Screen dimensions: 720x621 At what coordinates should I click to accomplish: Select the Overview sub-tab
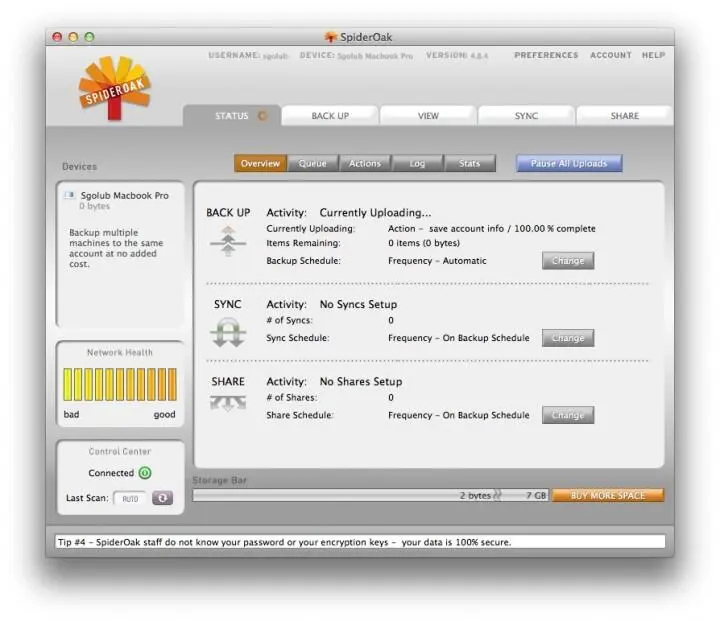(260, 164)
